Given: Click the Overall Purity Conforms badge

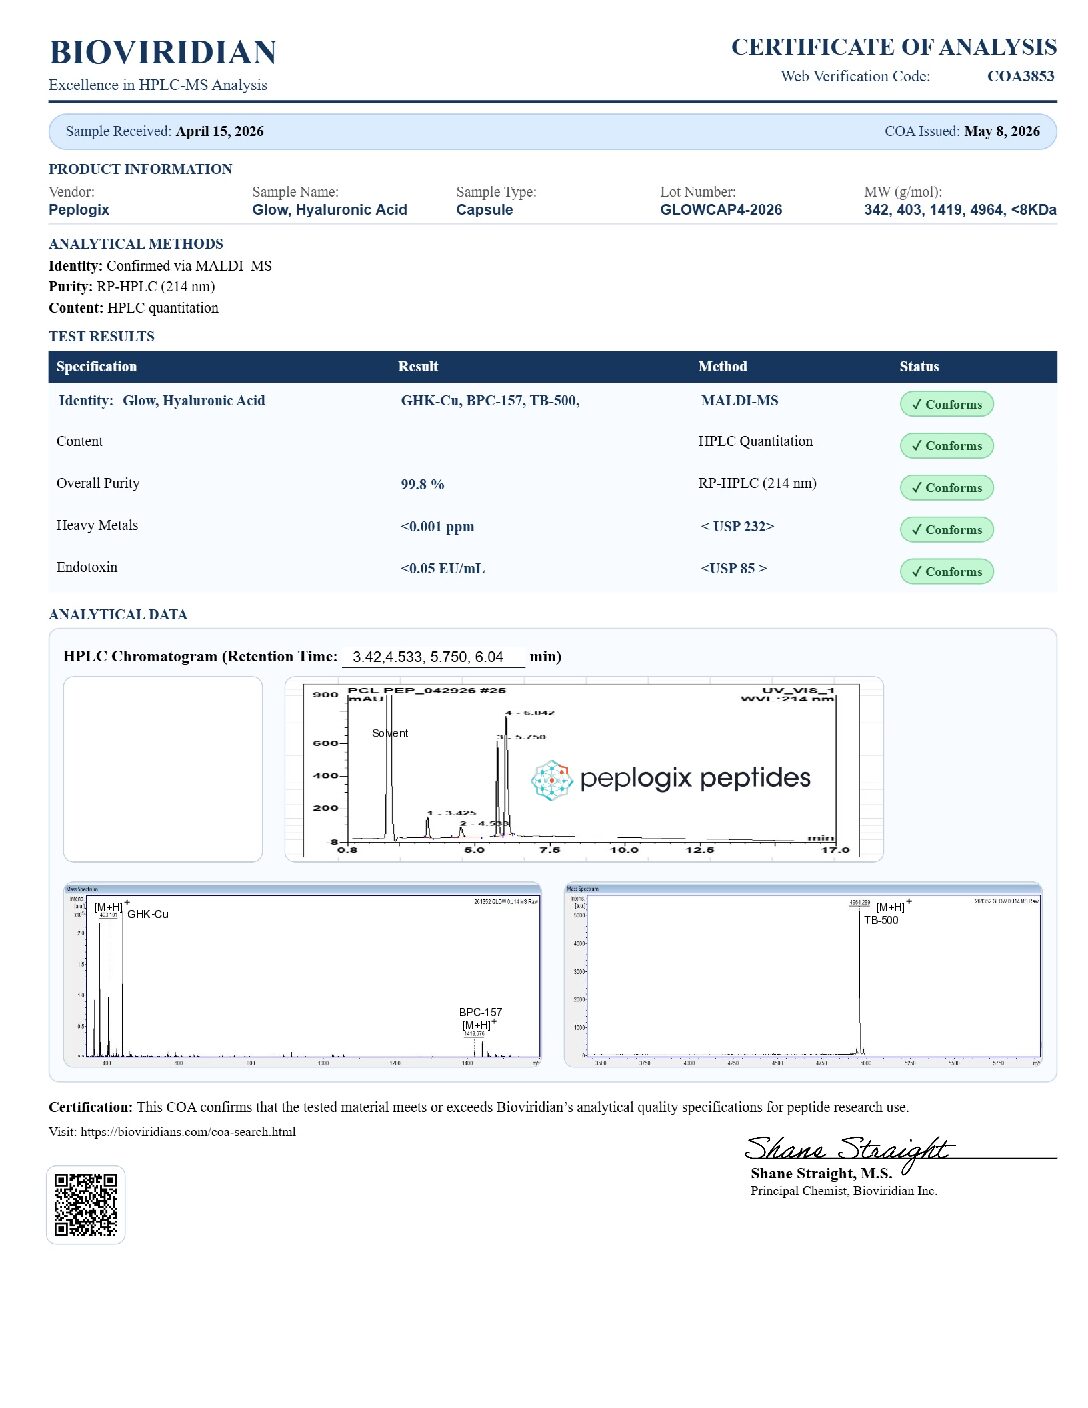Looking at the screenshot, I should (946, 488).
